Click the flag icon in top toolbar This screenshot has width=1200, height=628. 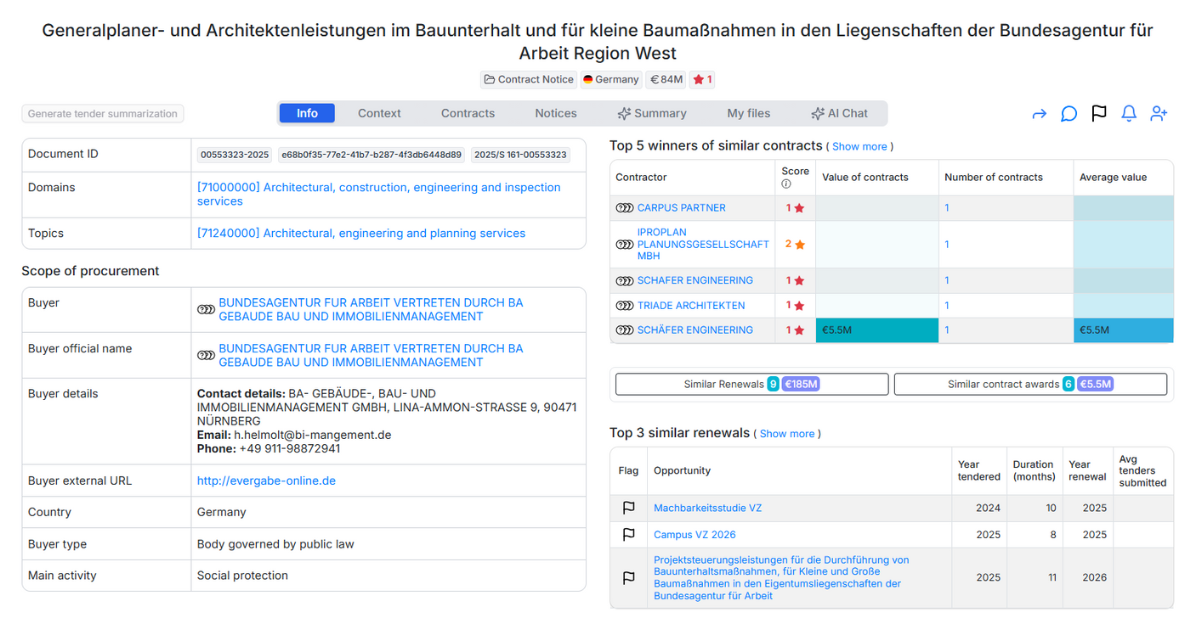coord(1099,114)
